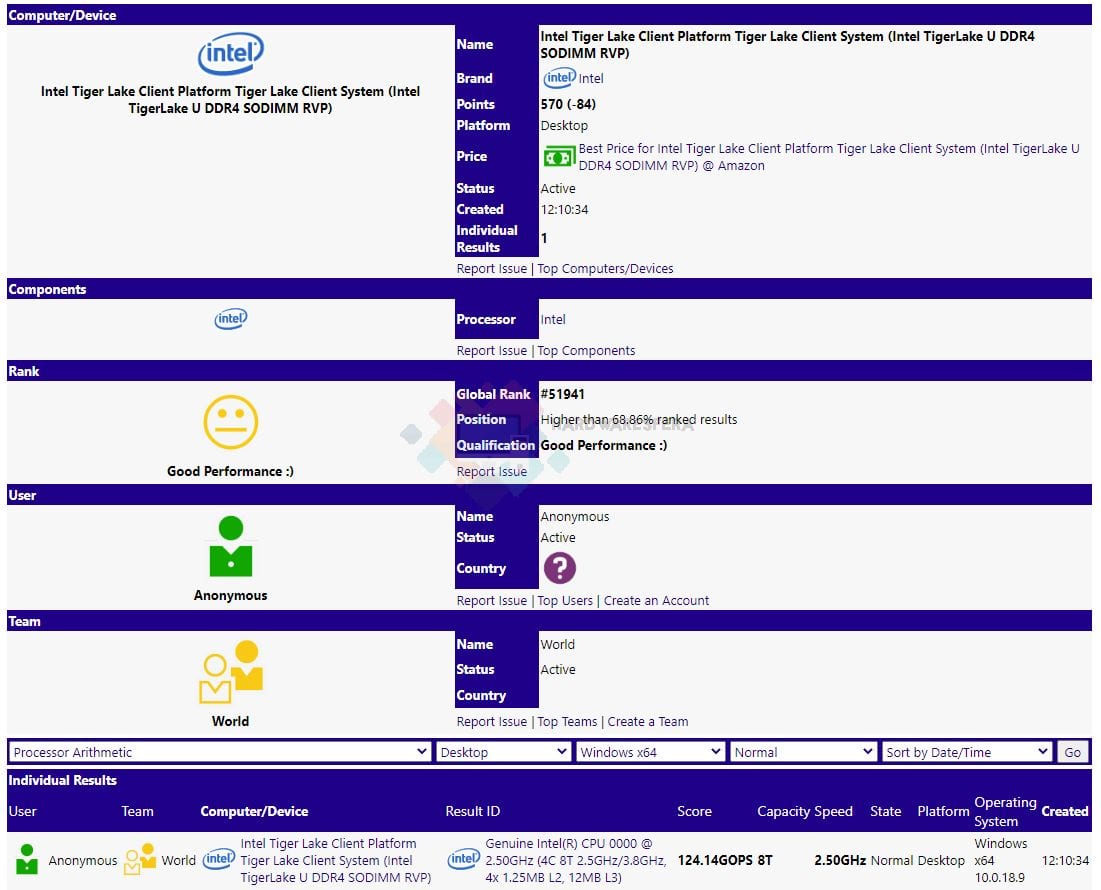Click Operating System column header
The image size is (1101, 890).
click(x=1005, y=811)
